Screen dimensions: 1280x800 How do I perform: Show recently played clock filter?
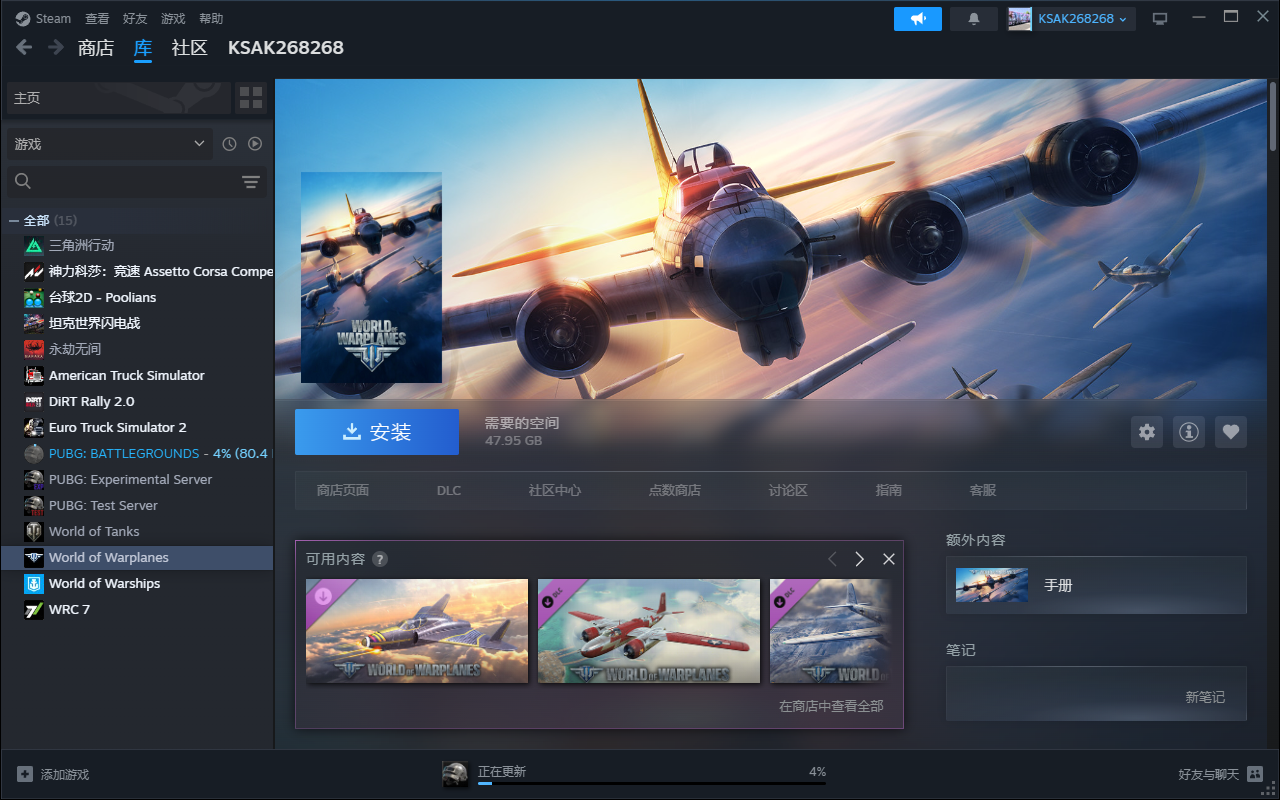click(x=229, y=144)
